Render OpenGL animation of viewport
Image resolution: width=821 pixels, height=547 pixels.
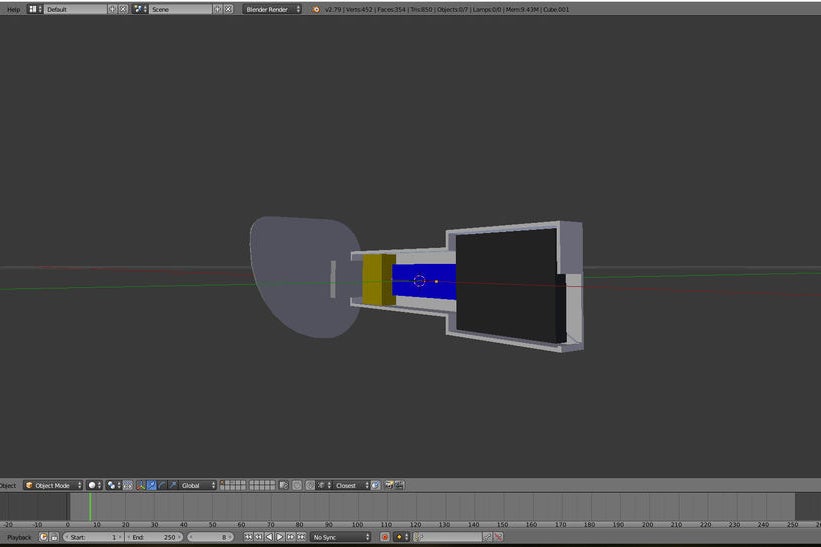click(x=399, y=485)
